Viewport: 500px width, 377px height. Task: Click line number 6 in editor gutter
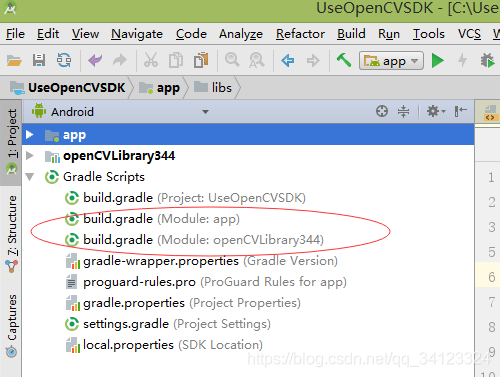click(492, 277)
